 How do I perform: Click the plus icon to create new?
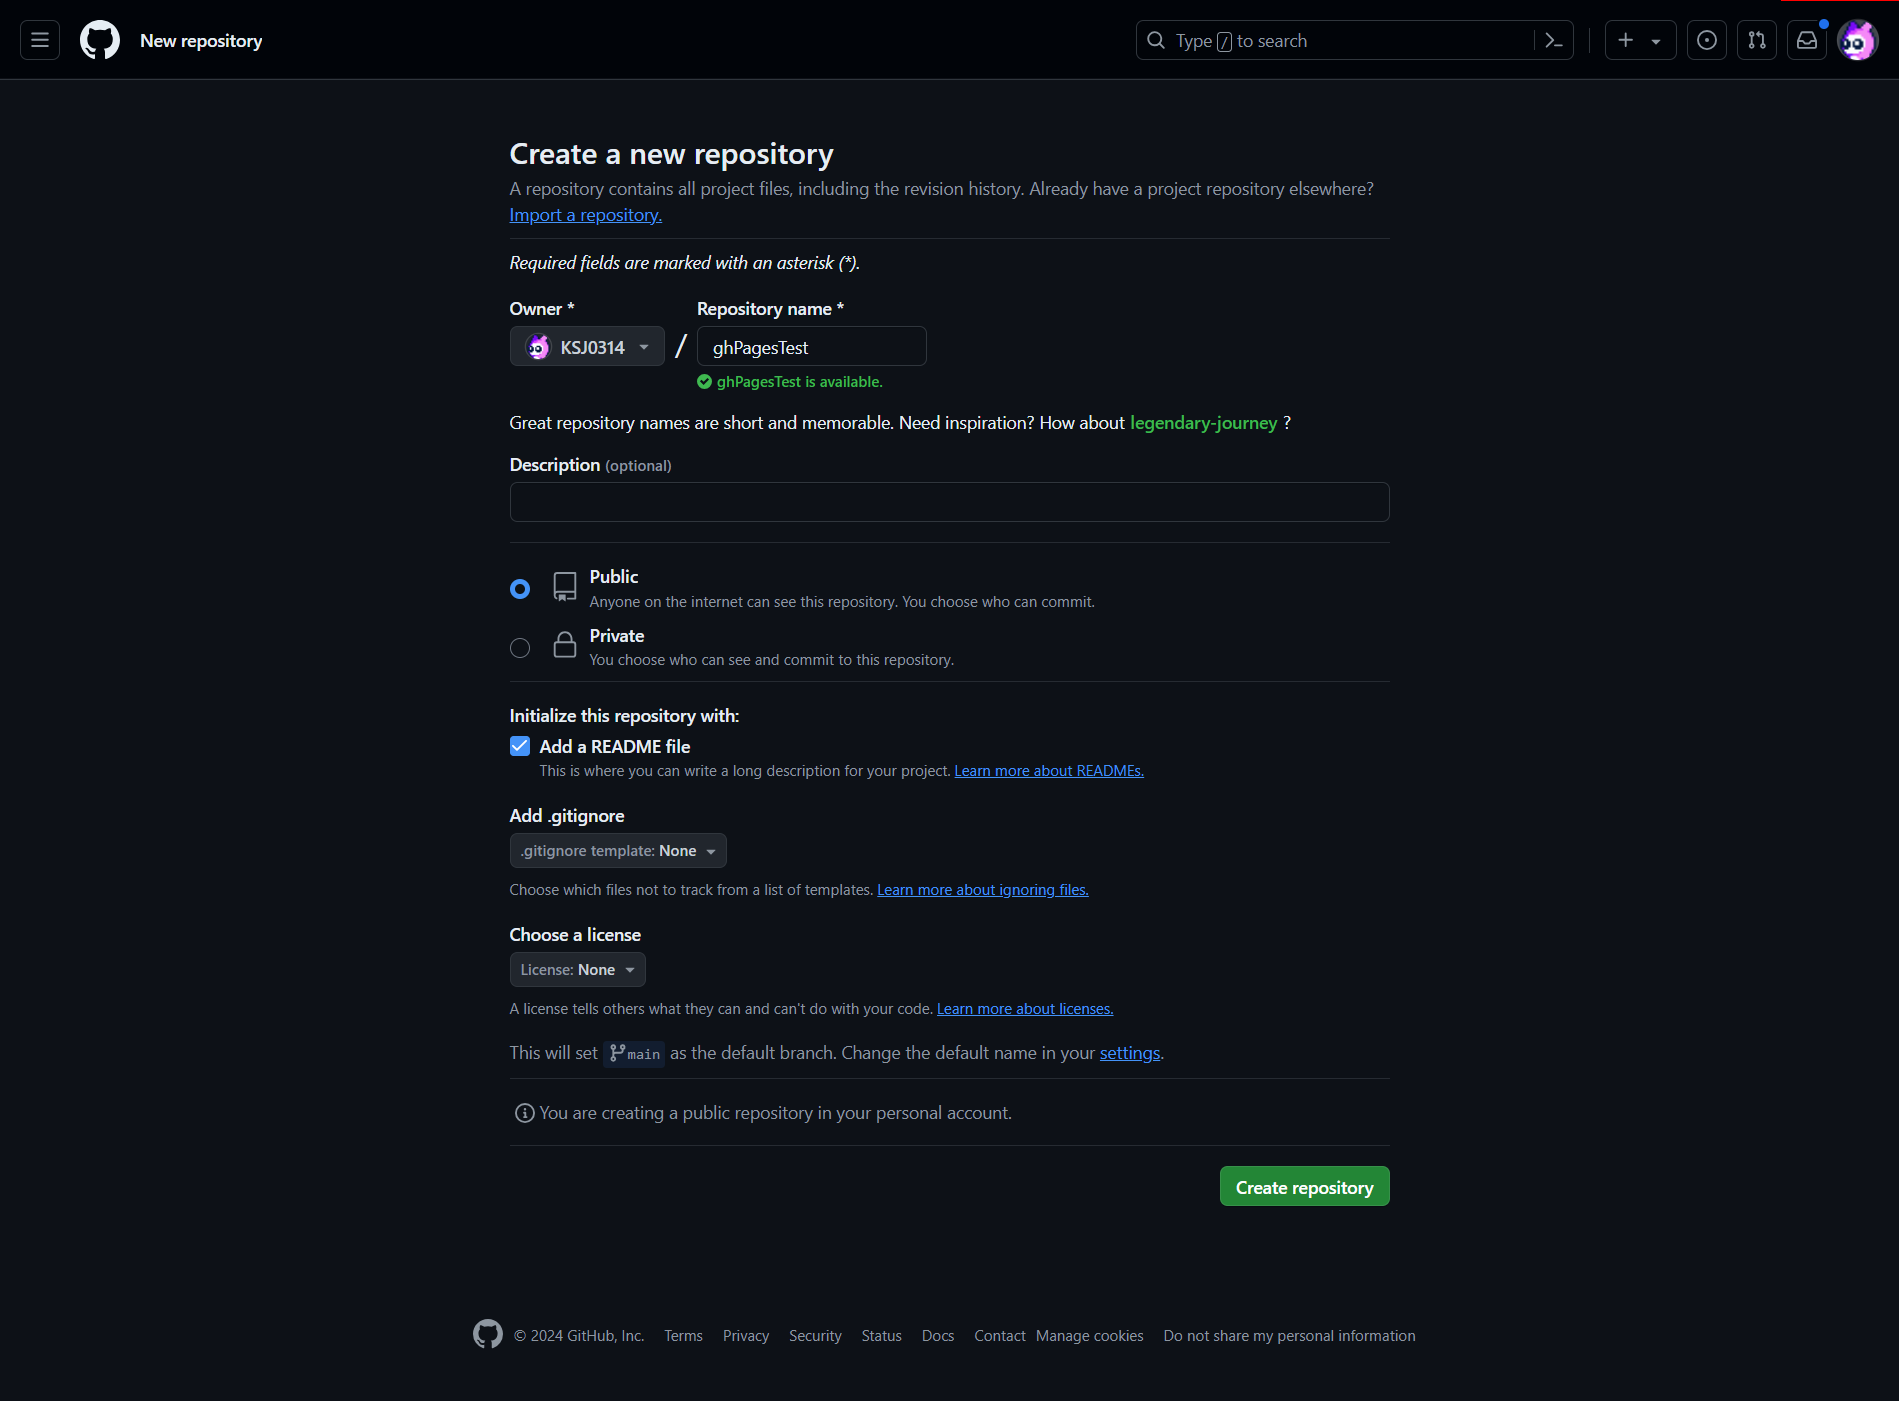coord(1626,40)
